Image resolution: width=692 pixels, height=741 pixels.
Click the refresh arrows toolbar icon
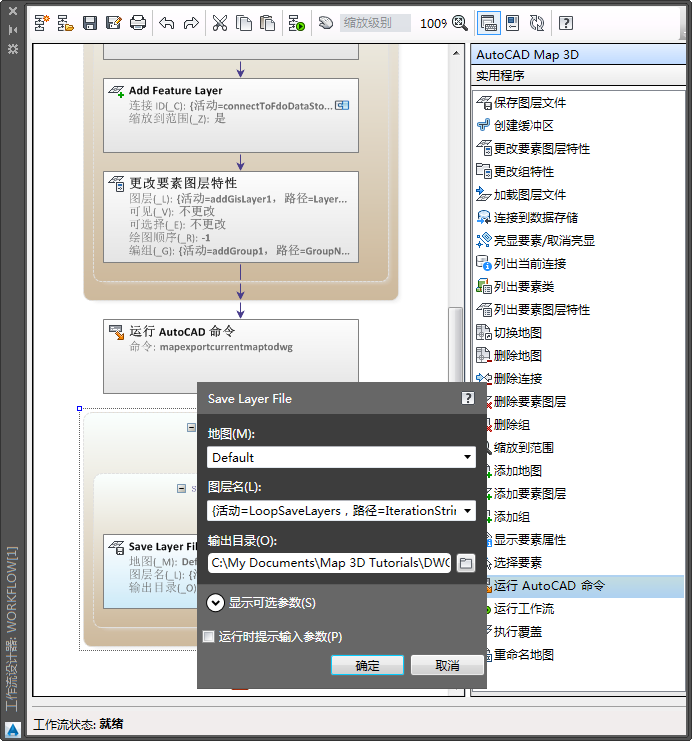click(537, 23)
